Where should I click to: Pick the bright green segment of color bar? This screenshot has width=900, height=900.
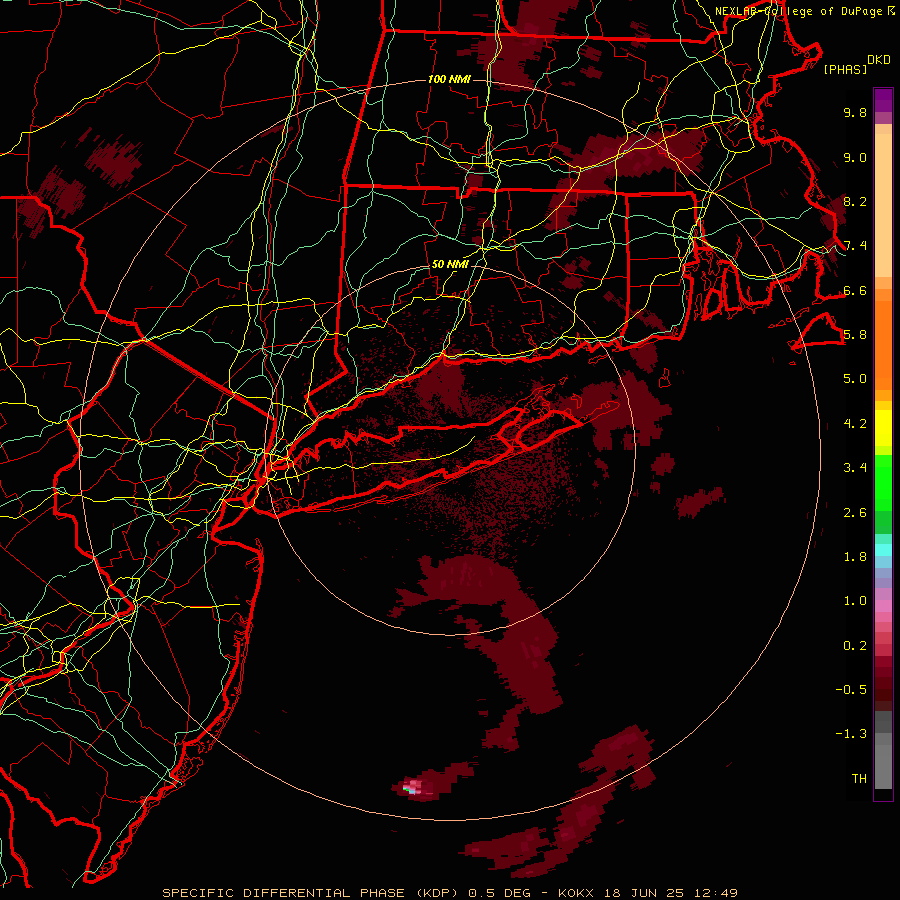(883, 482)
